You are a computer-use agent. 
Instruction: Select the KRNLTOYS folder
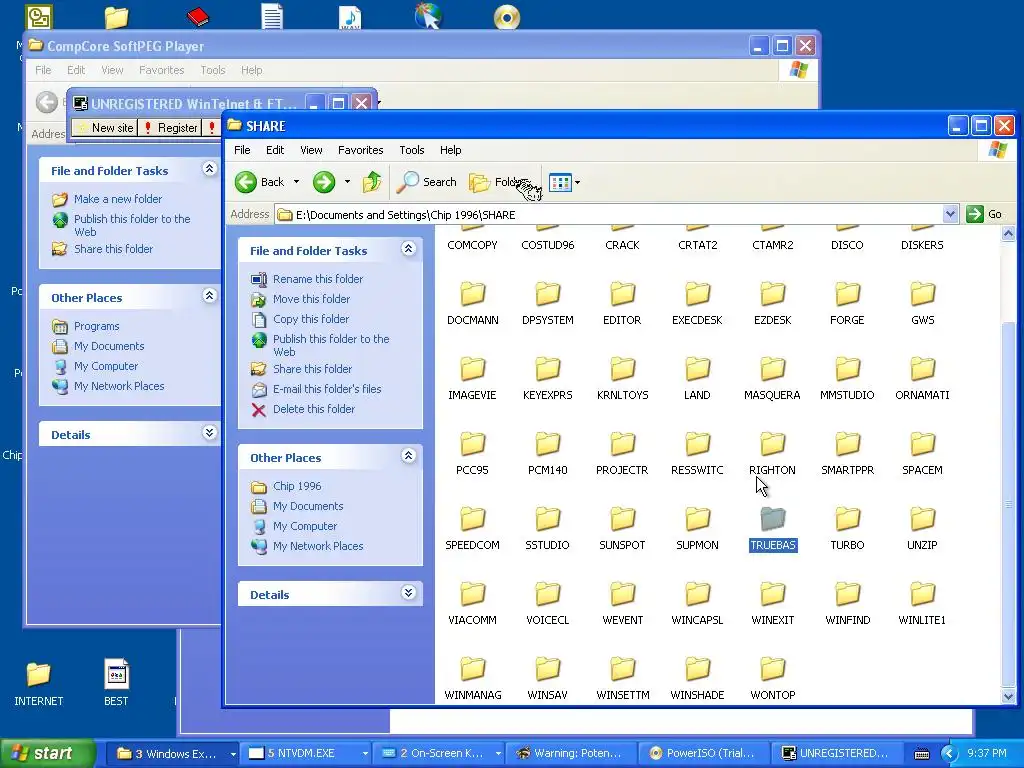[x=622, y=379]
